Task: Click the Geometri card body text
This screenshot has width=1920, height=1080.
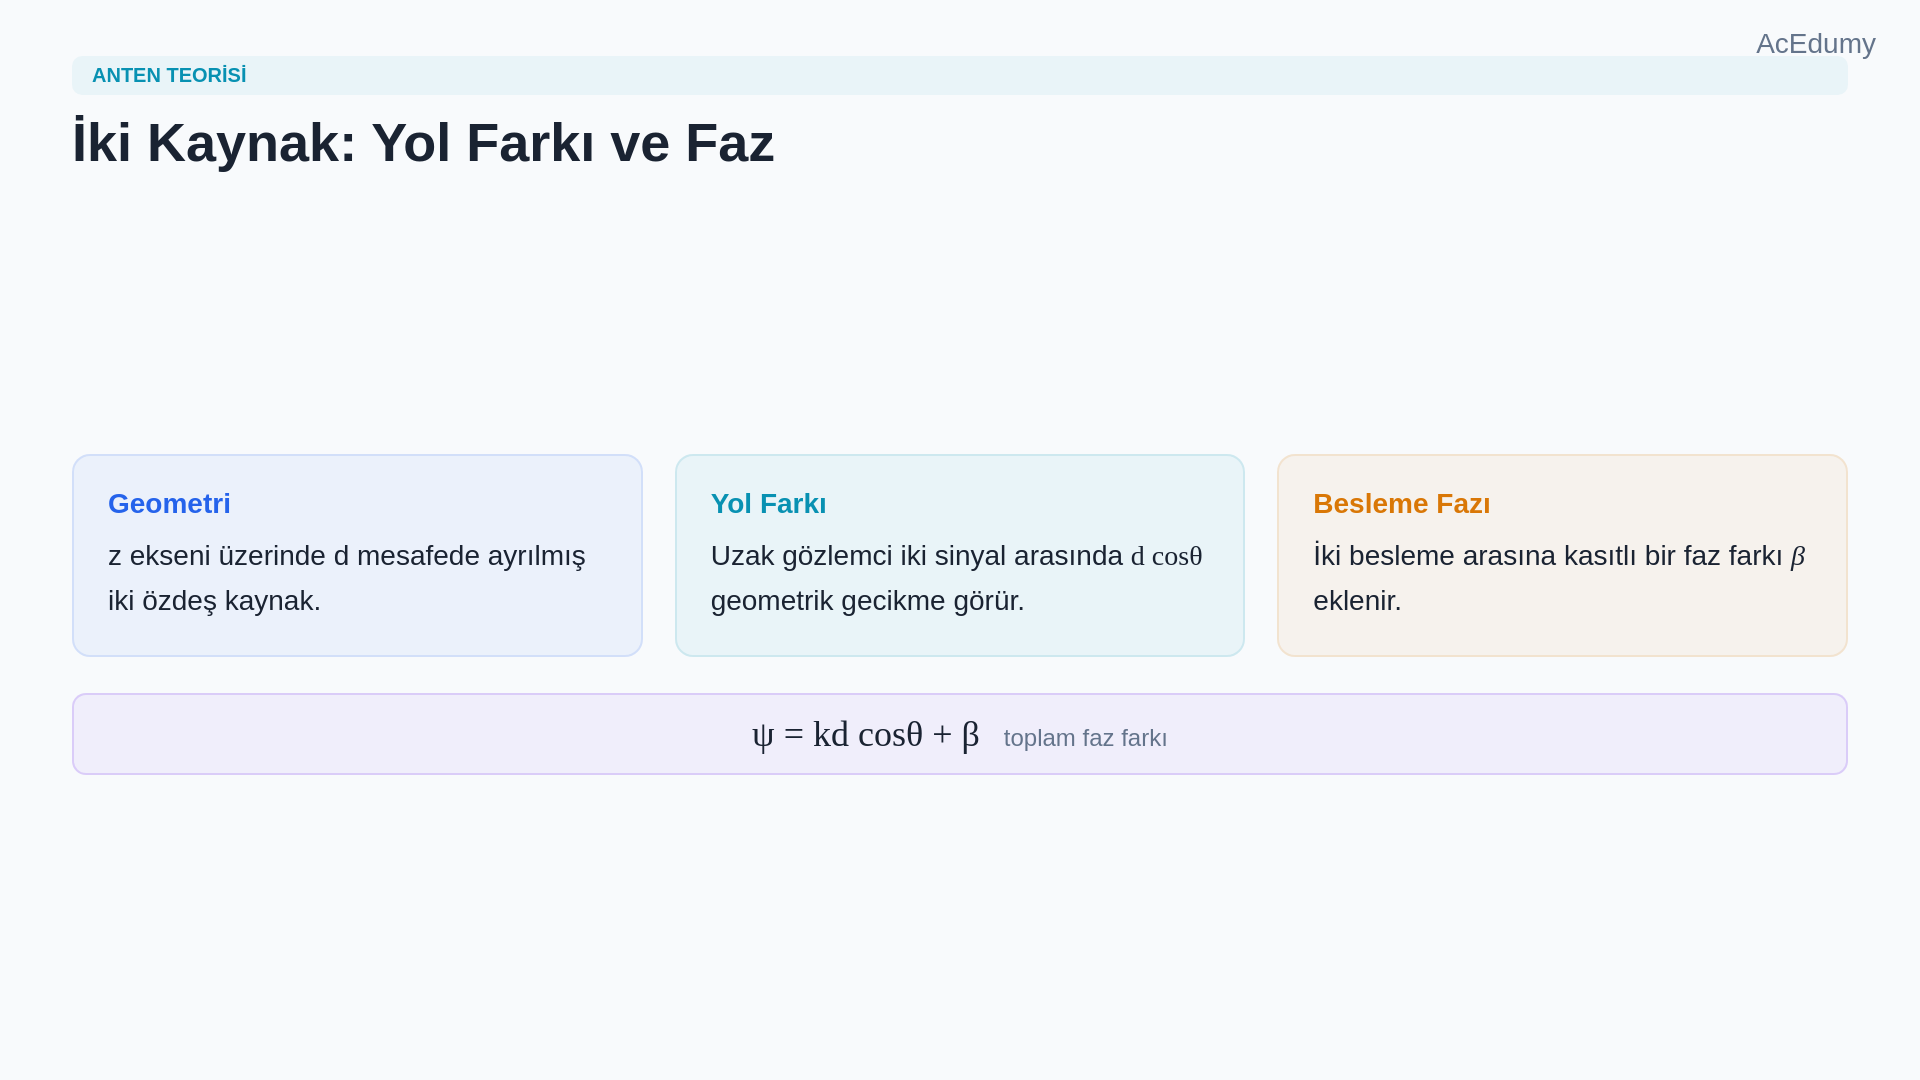Action: pos(347,578)
